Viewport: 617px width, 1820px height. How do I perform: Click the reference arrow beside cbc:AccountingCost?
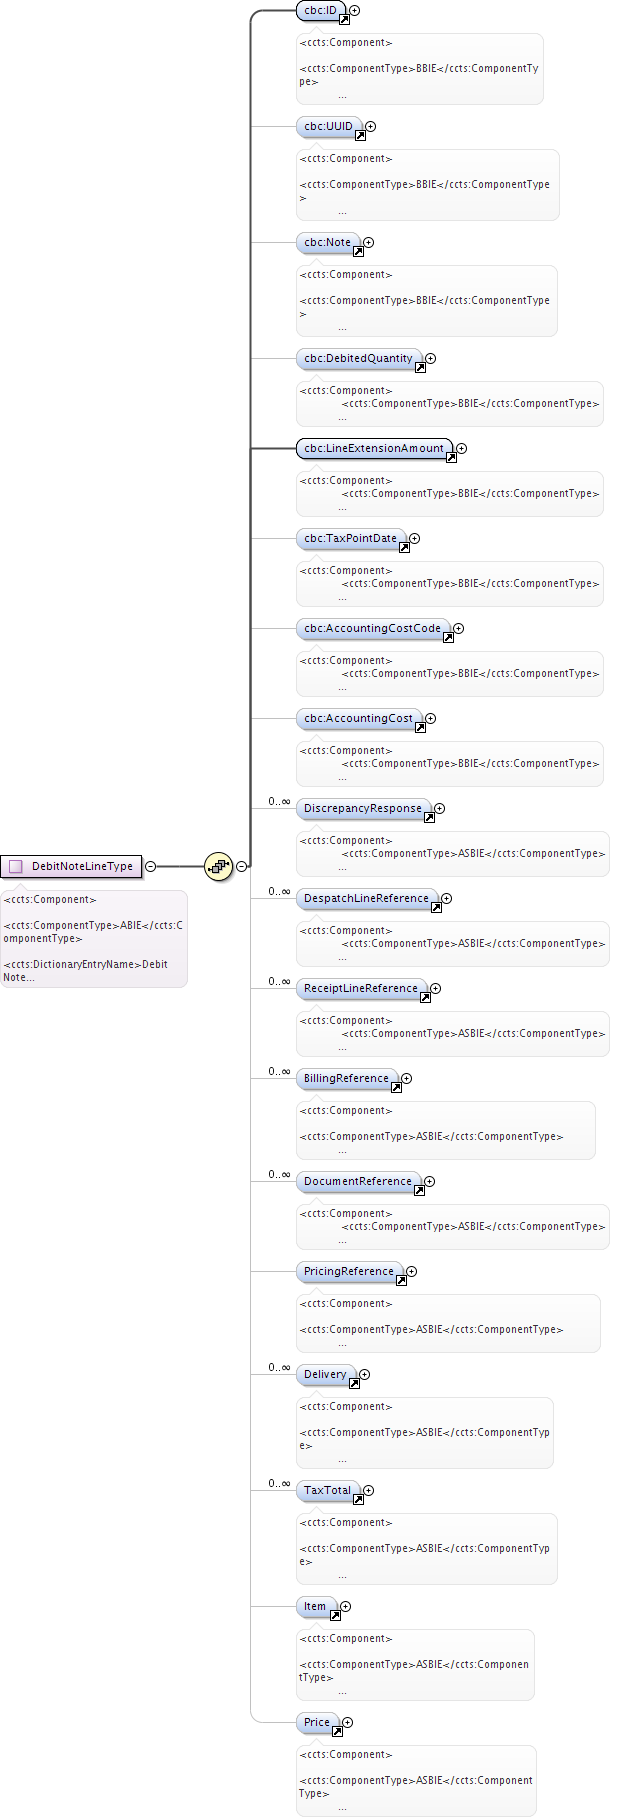coord(420,727)
